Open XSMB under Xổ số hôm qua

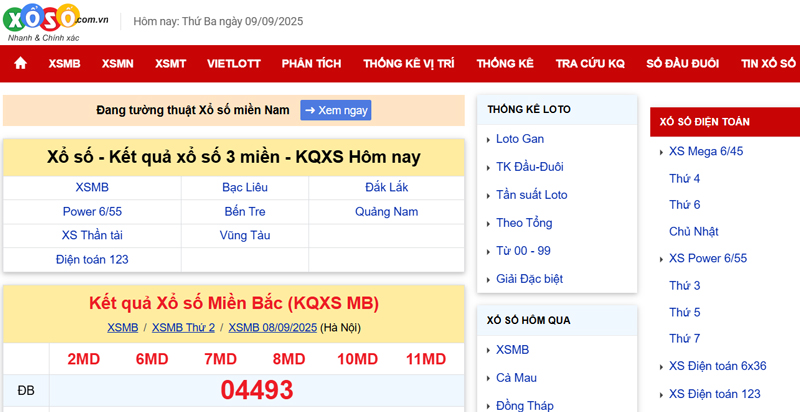(x=513, y=350)
